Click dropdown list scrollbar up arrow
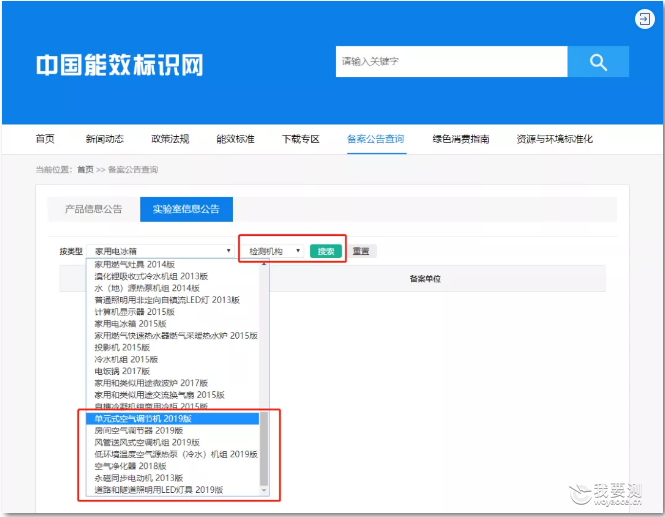The height and width of the screenshot is (517, 665). pyautogui.click(x=264, y=264)
